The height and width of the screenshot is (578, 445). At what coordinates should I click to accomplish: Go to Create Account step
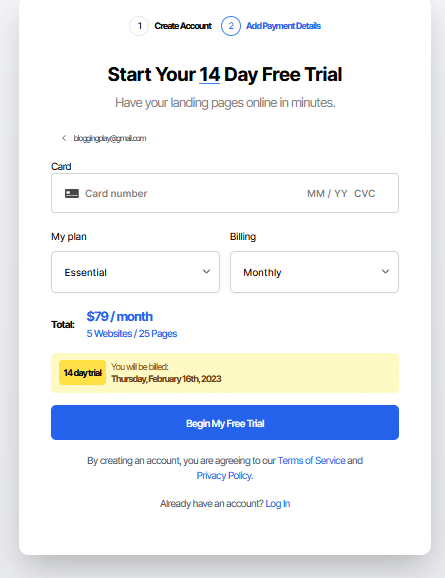tap(183, 26)
